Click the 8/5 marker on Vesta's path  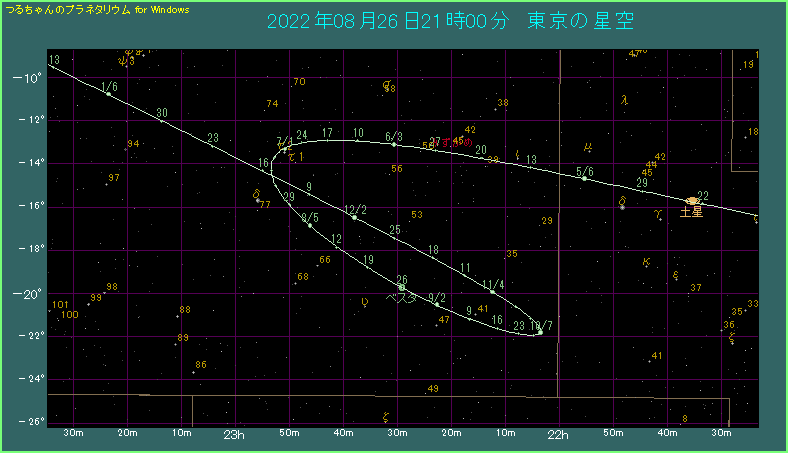pyautogui.click(x=310, y=225)
